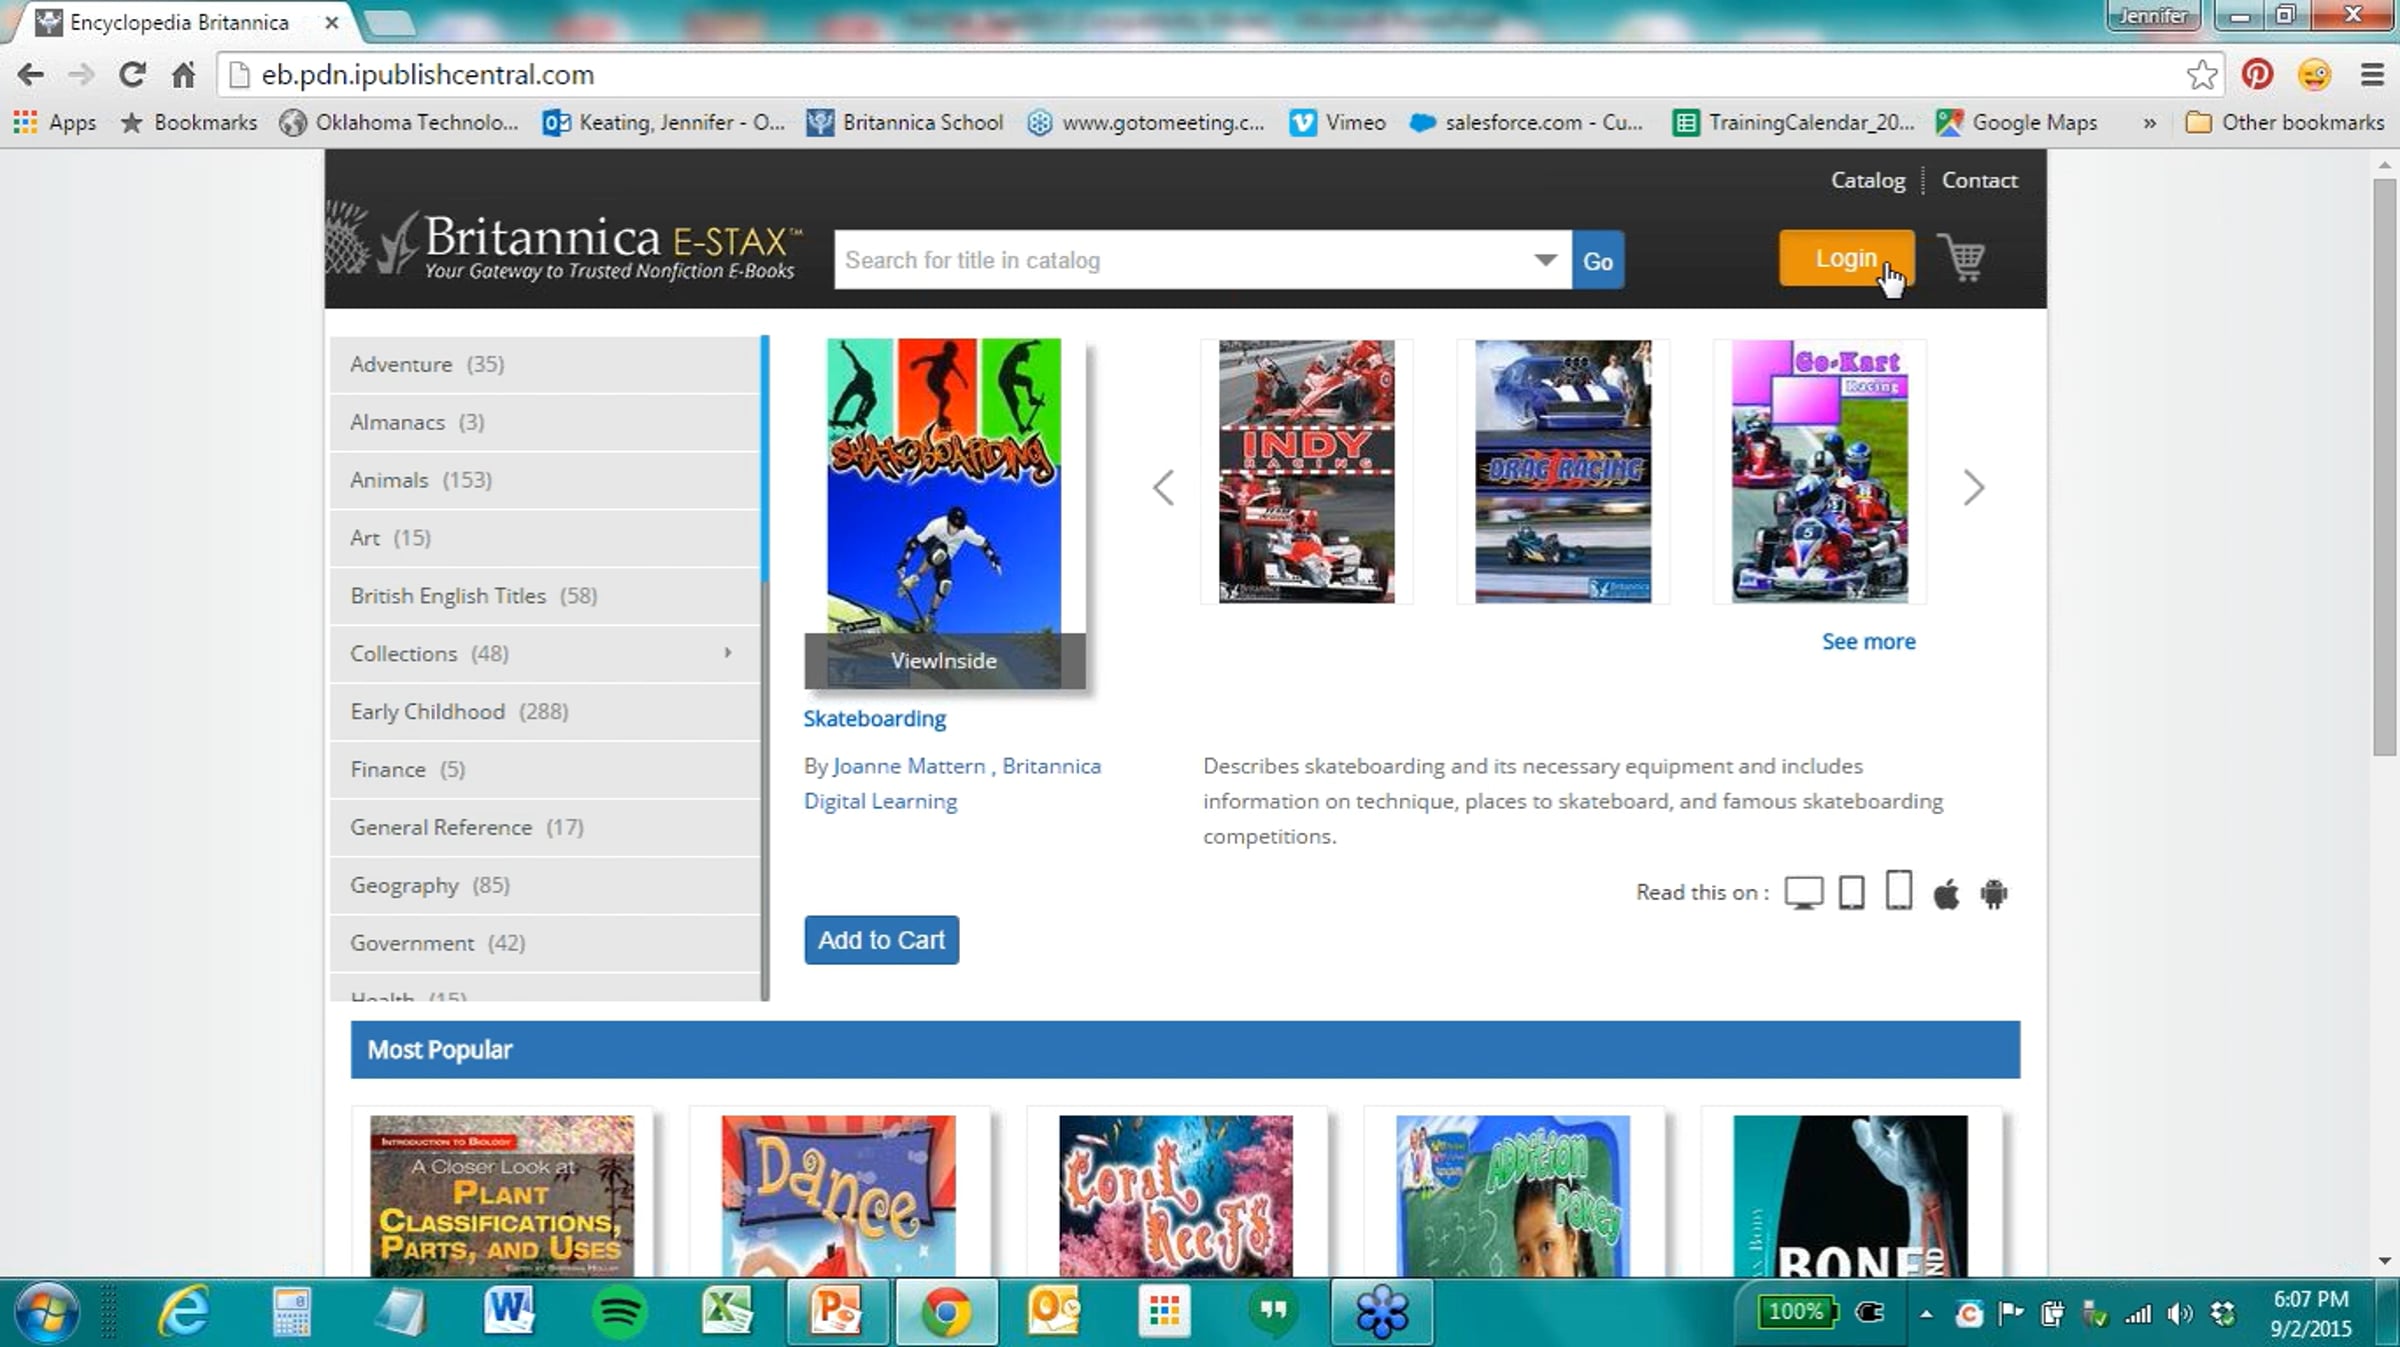This screenshot has height=1347, width=2400.
Task: Open the shopping cart icon
Action: coord(1962,258)
